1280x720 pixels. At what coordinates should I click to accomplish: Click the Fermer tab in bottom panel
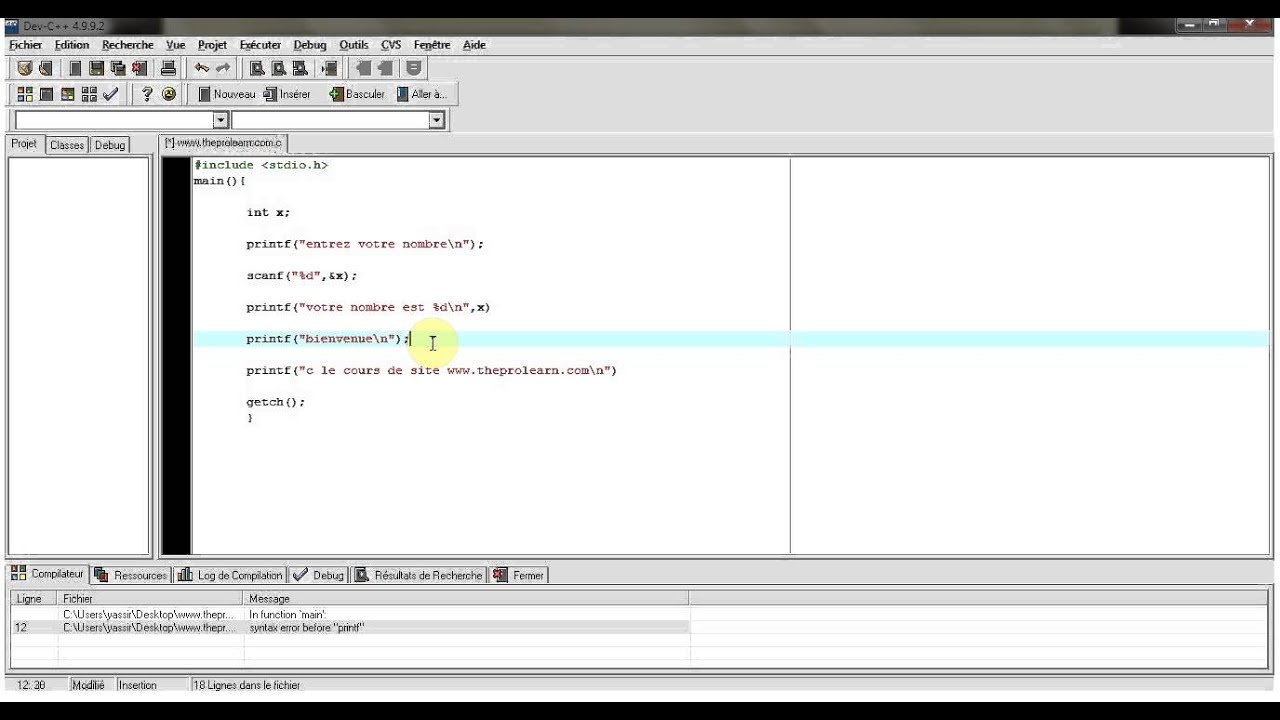point(519,575)
